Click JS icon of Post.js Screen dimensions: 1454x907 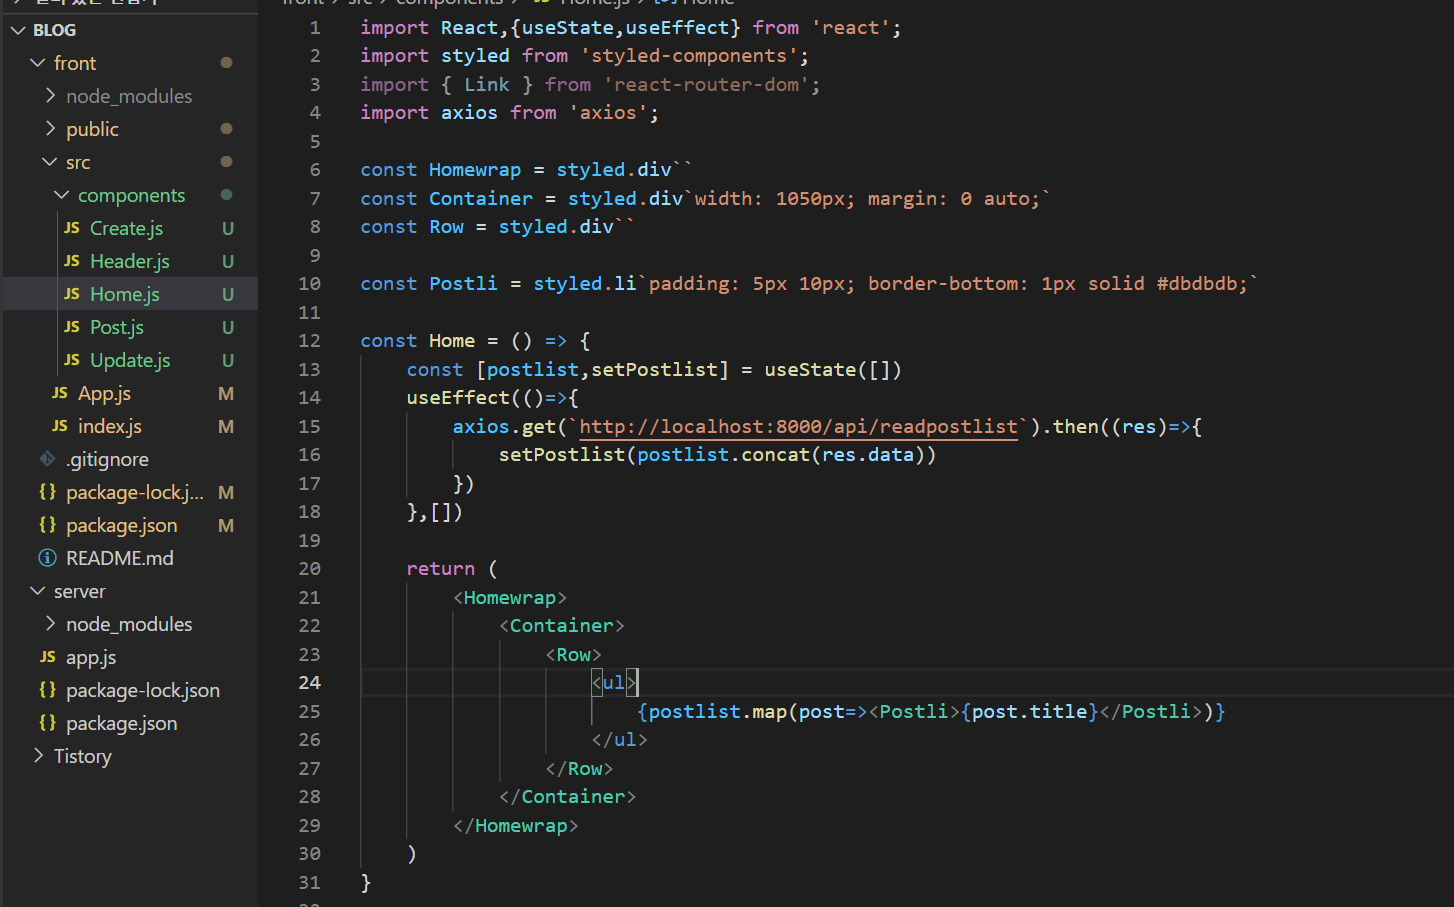[72, 327]
